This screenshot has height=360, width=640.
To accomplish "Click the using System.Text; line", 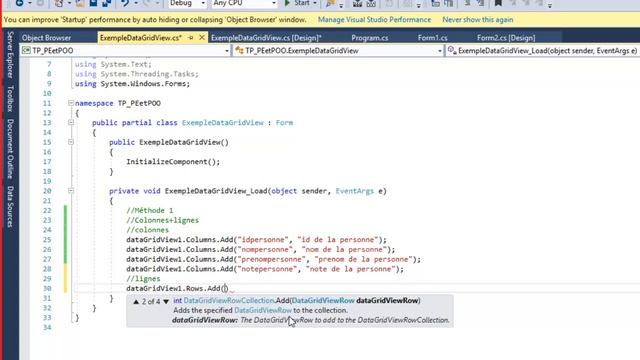I will click(113, 64).
